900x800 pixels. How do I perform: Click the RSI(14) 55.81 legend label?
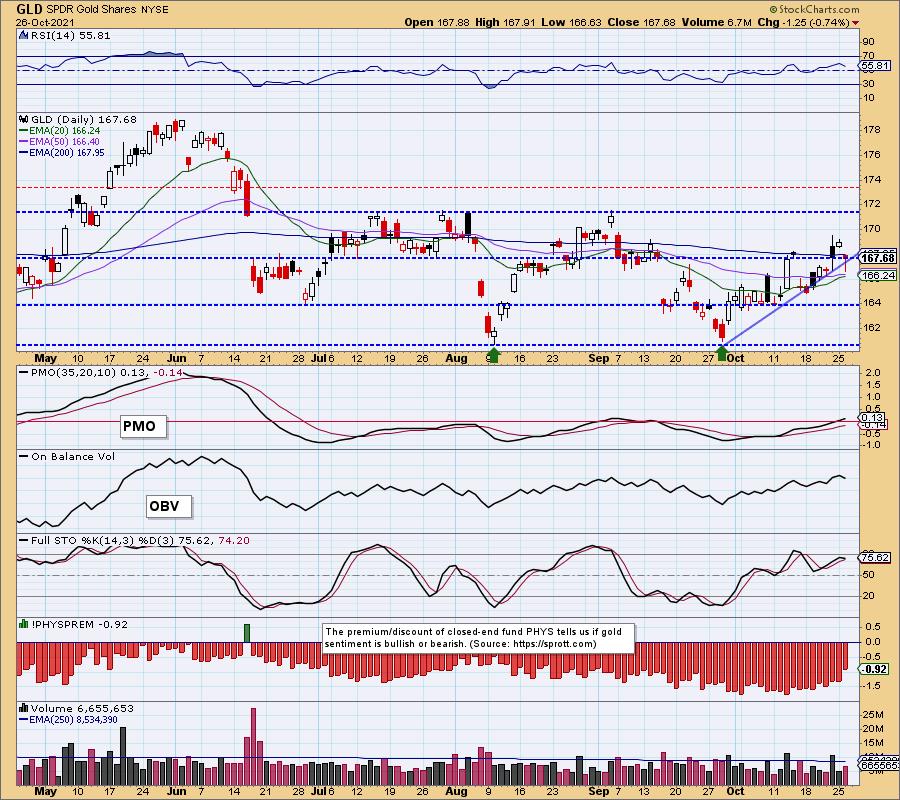(x=70, y=35)
